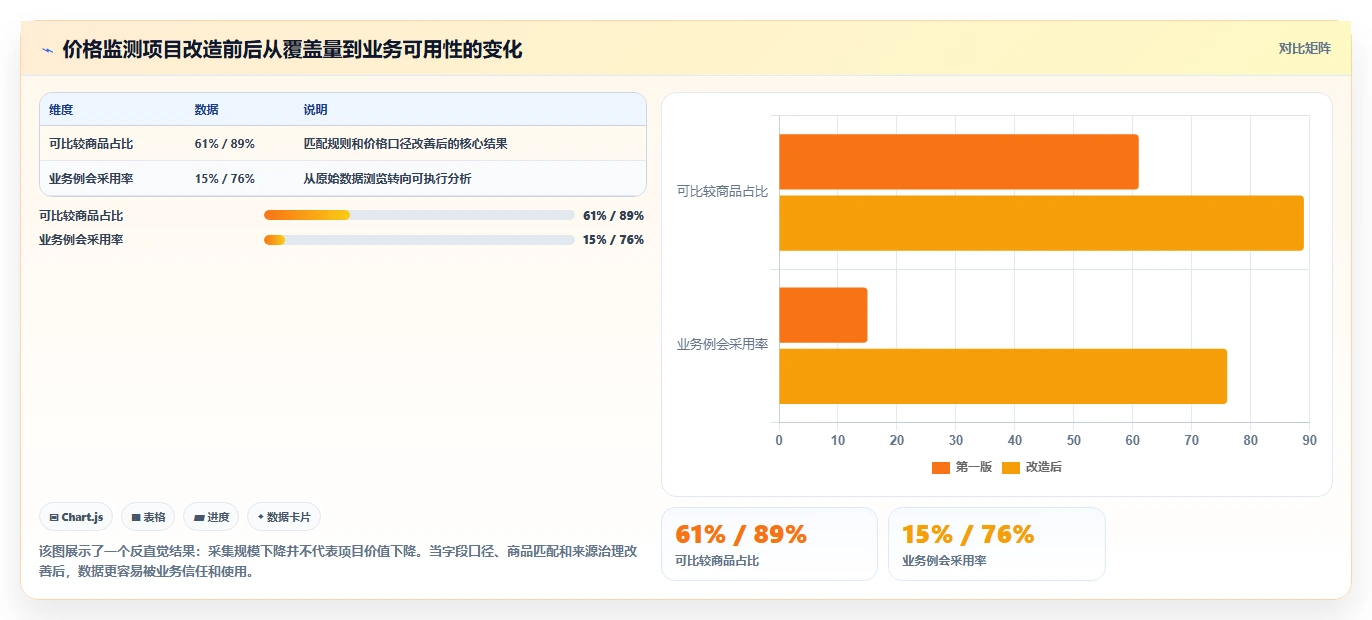
Task: Click the lightning icon beside the title
Action: [47, 50]
